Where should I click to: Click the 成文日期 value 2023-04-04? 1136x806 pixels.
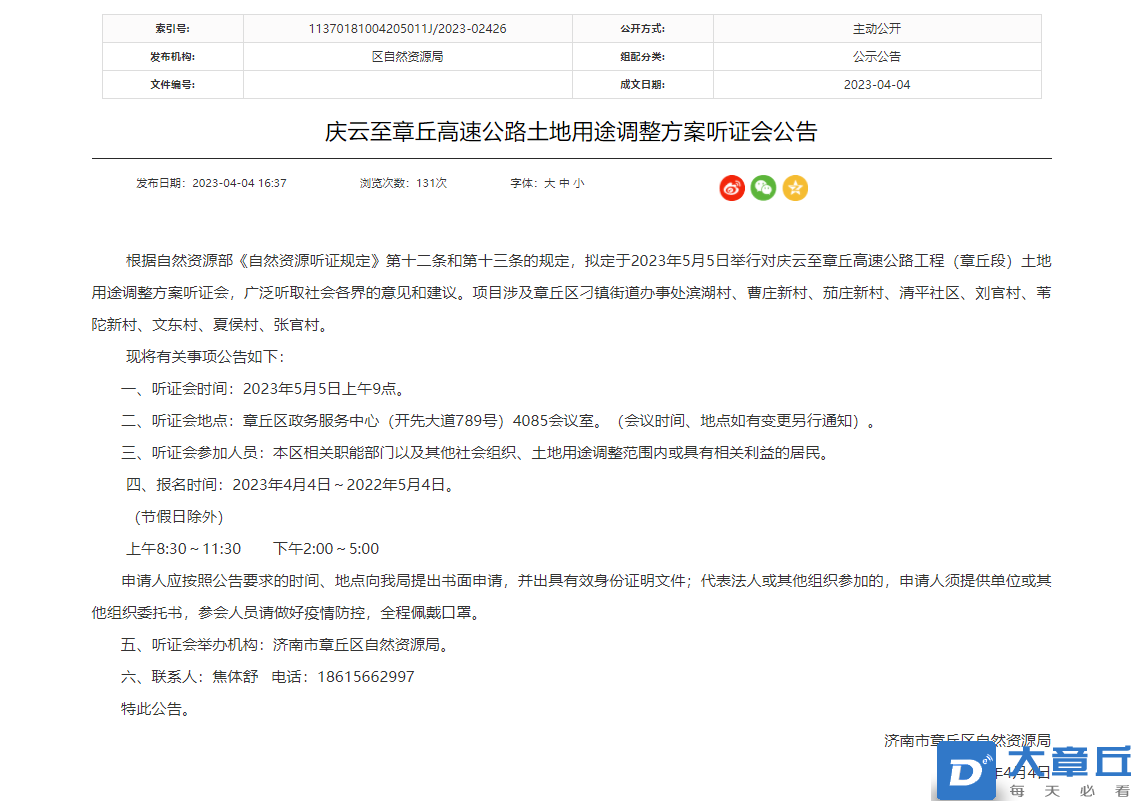[x=877, y=85]
